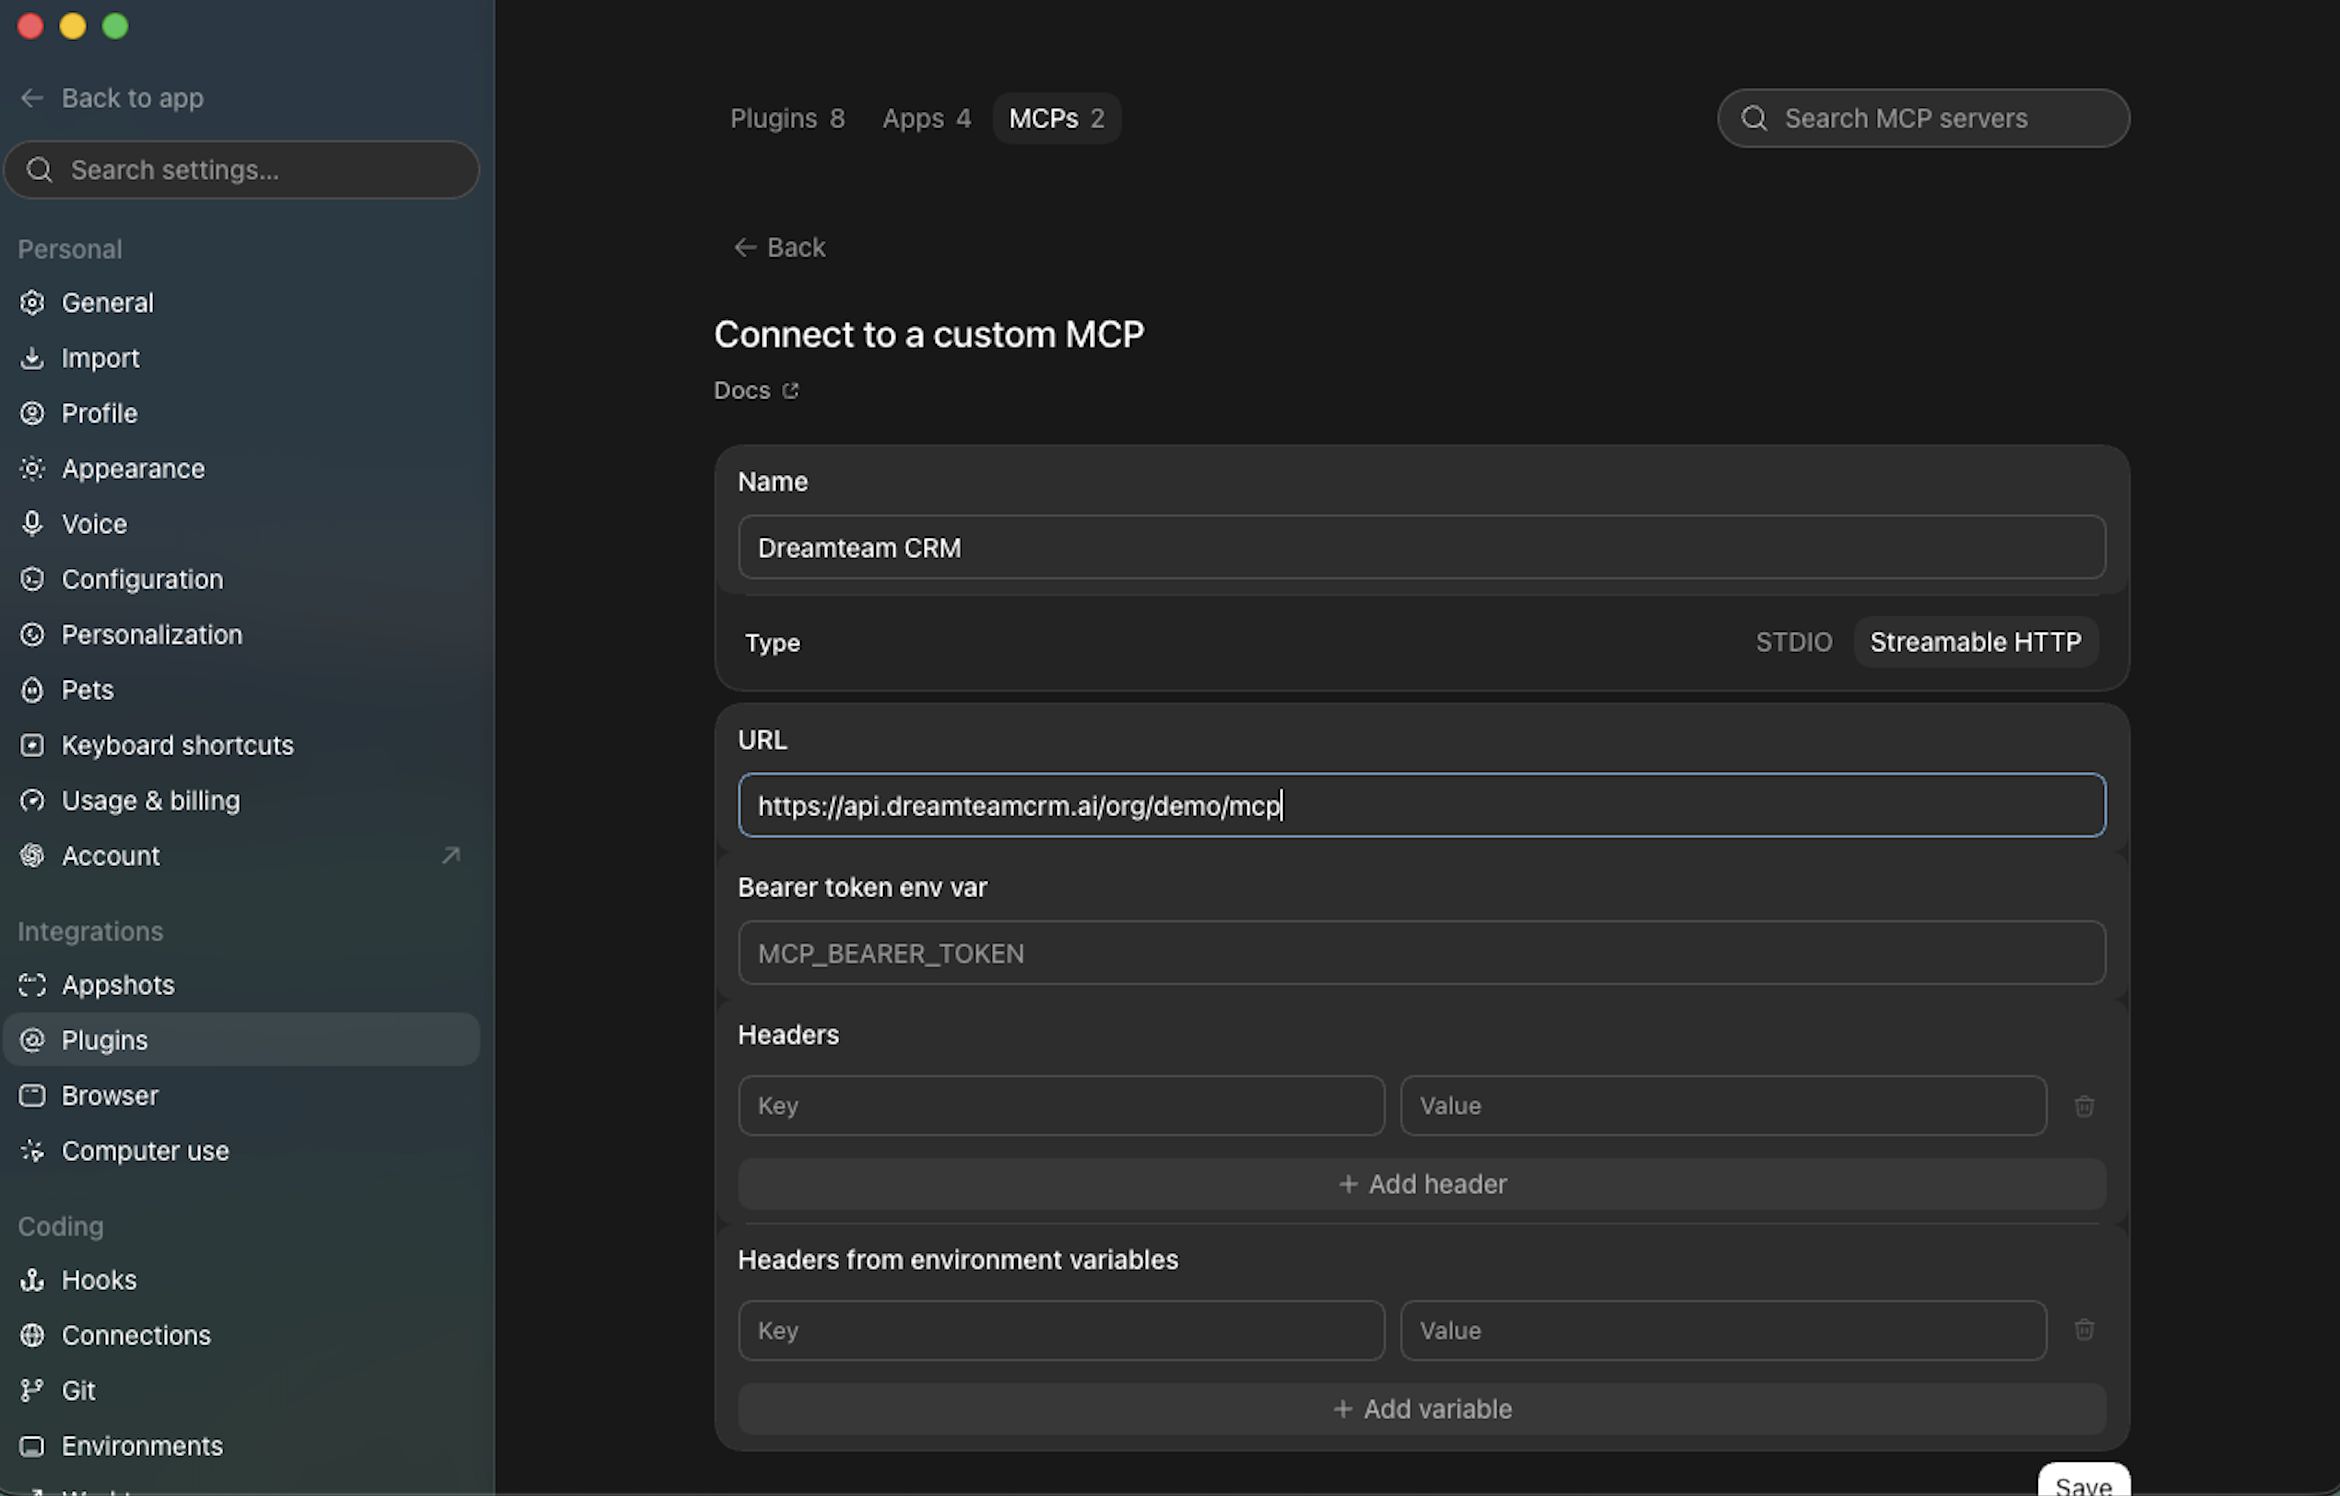2340x1496 pixels.
Task: Click the Voice microphone icon
Action: pyautogui.click(x=32, y=523)
